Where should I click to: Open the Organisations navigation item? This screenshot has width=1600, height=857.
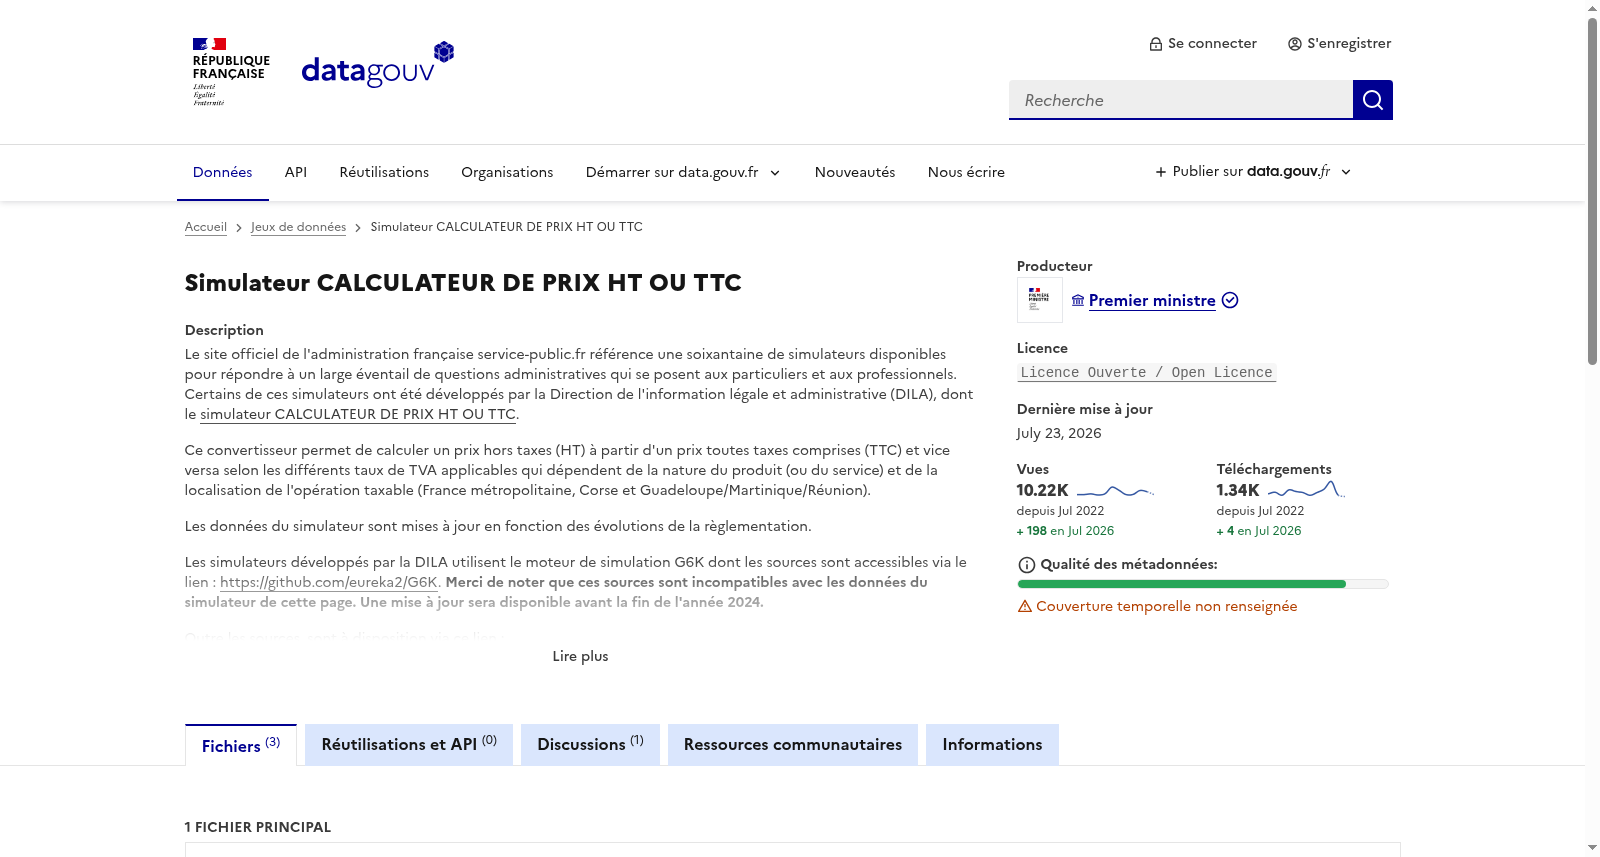coord(507,172)
